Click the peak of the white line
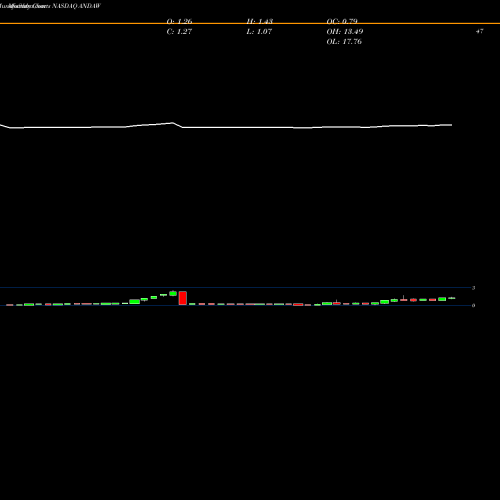The height and width of the screenshot is (500, 500). [x=172, y=123]
